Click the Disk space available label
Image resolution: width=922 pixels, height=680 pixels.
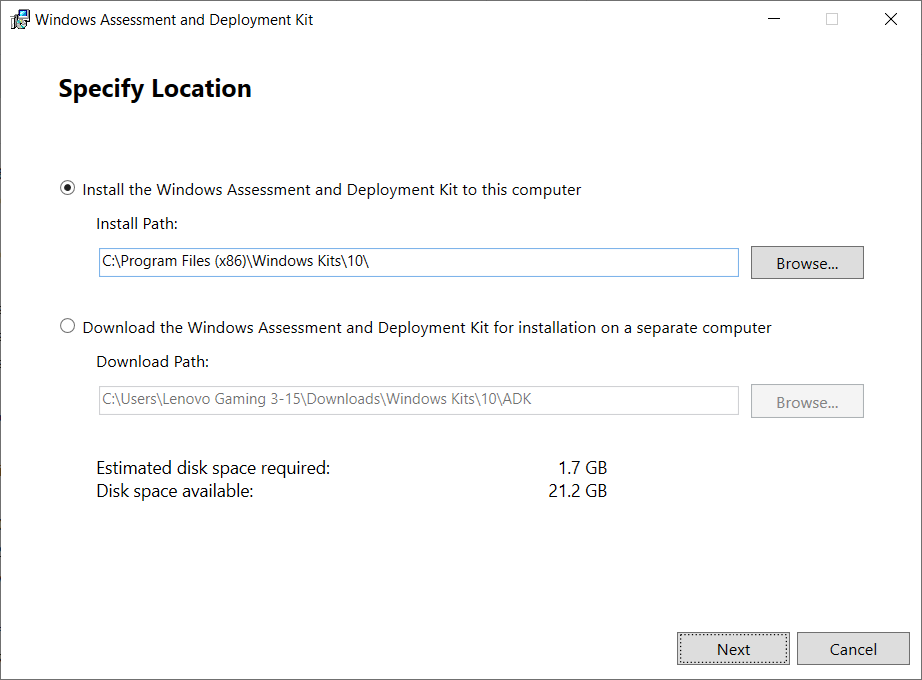pos(175,491)
